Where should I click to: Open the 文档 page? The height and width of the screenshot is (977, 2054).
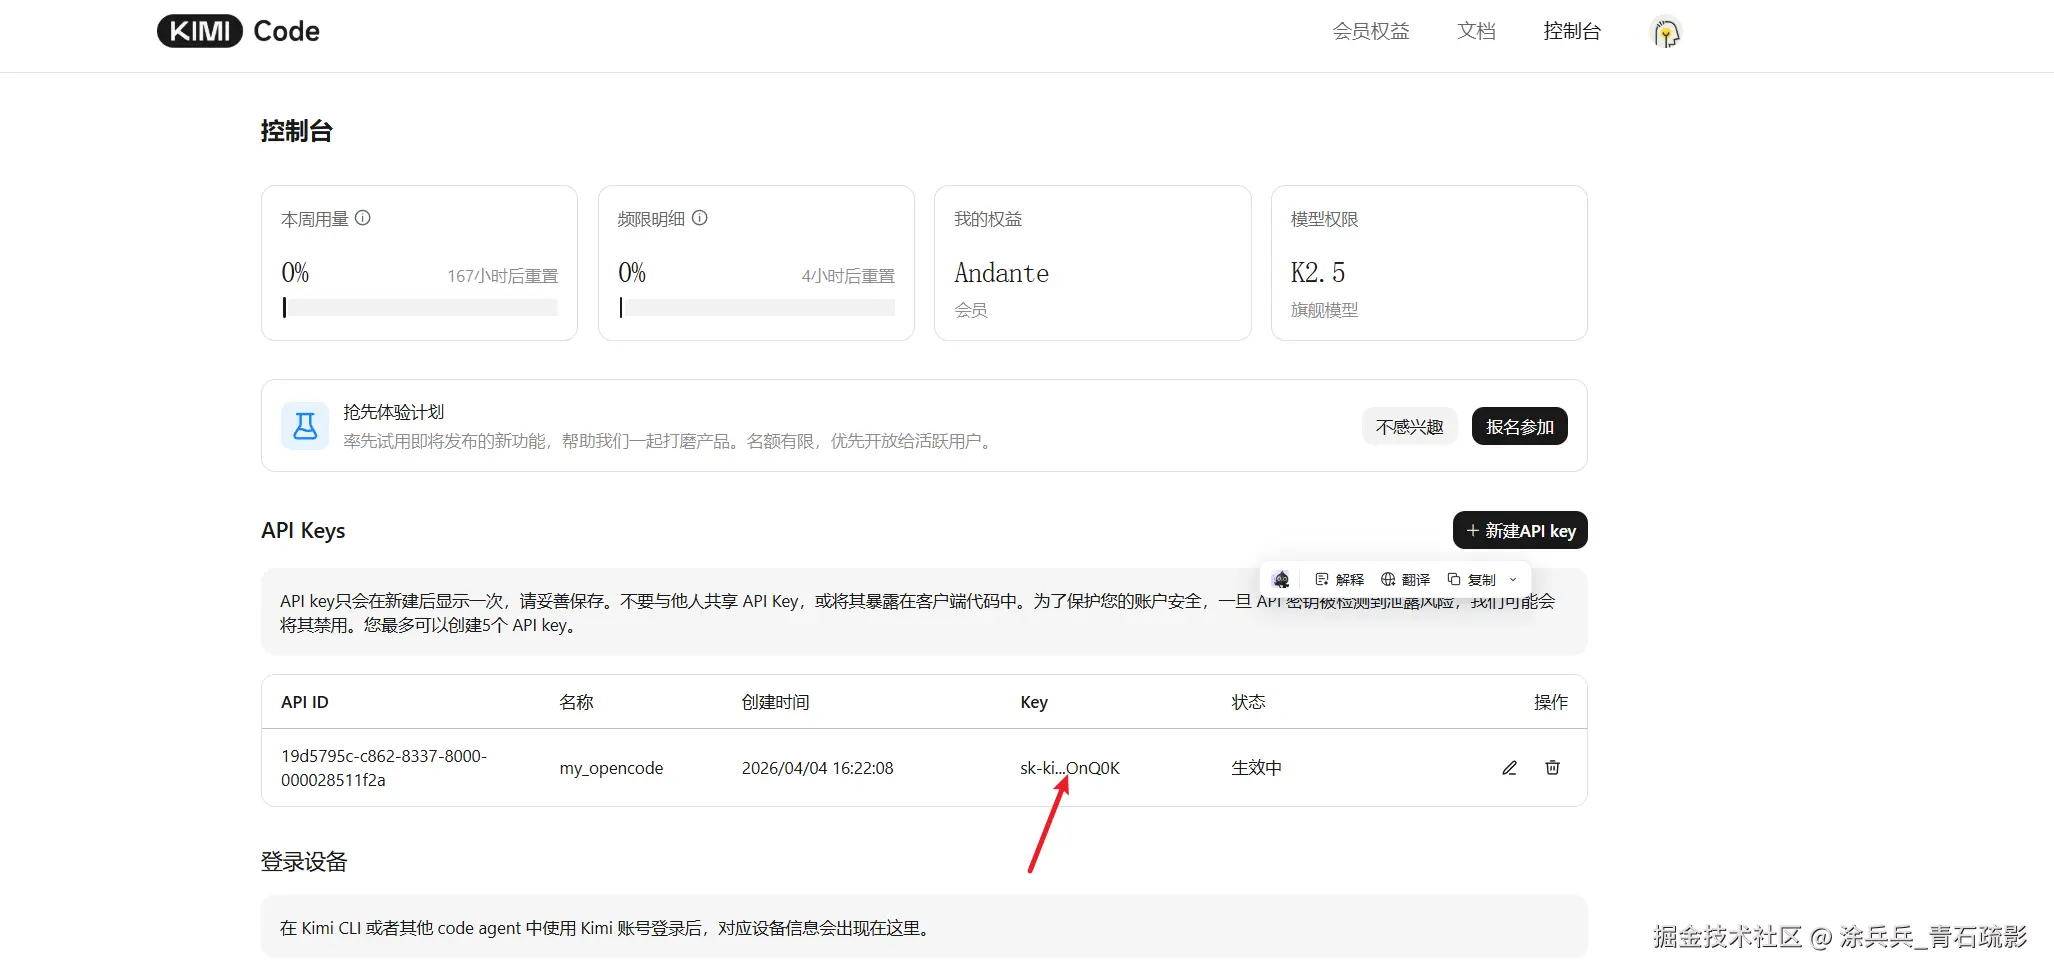click(x=1476, y=32)
